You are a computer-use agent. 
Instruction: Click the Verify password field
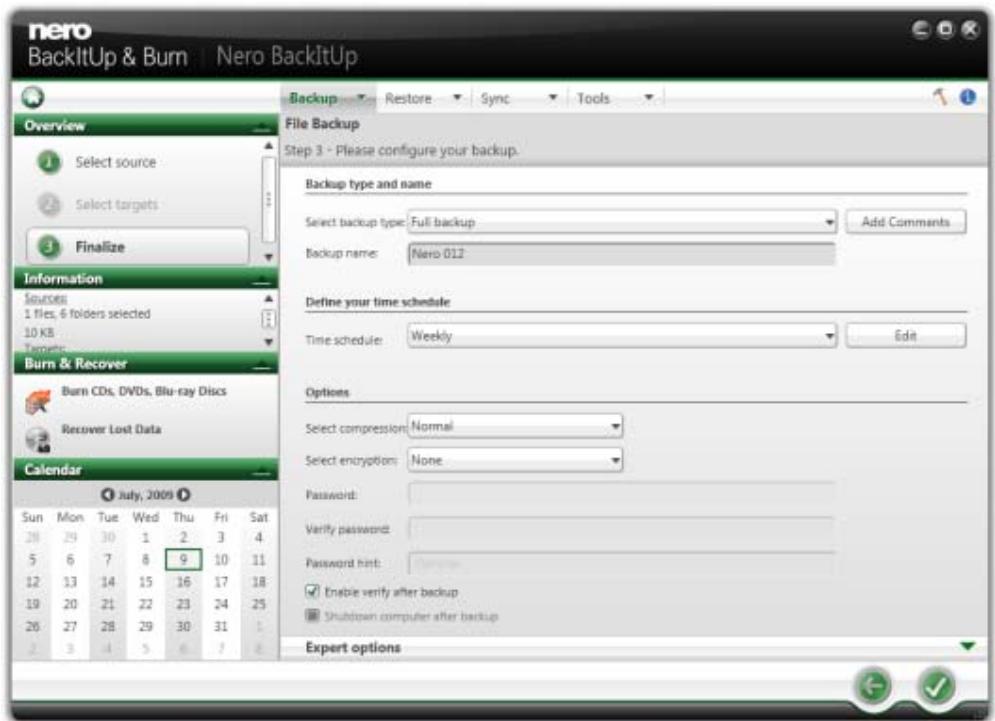tap(621, 529)
